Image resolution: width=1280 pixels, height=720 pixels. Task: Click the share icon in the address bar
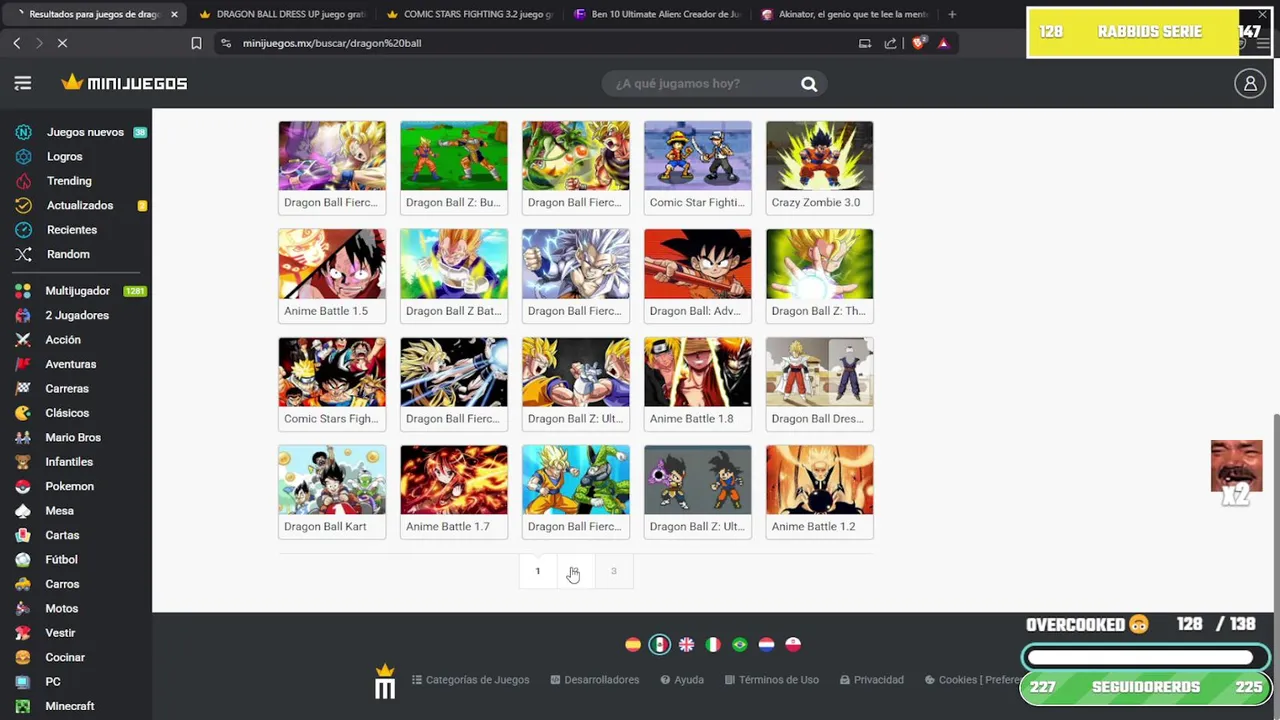tap(890, 43)
